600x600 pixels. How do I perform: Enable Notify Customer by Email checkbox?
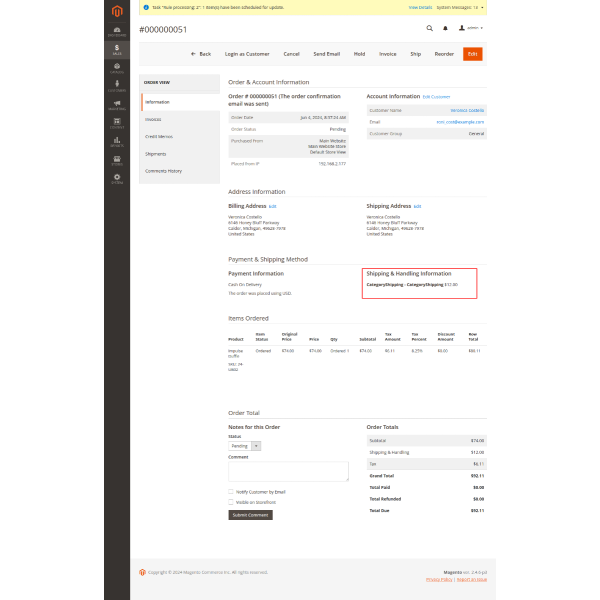point(231,492)
